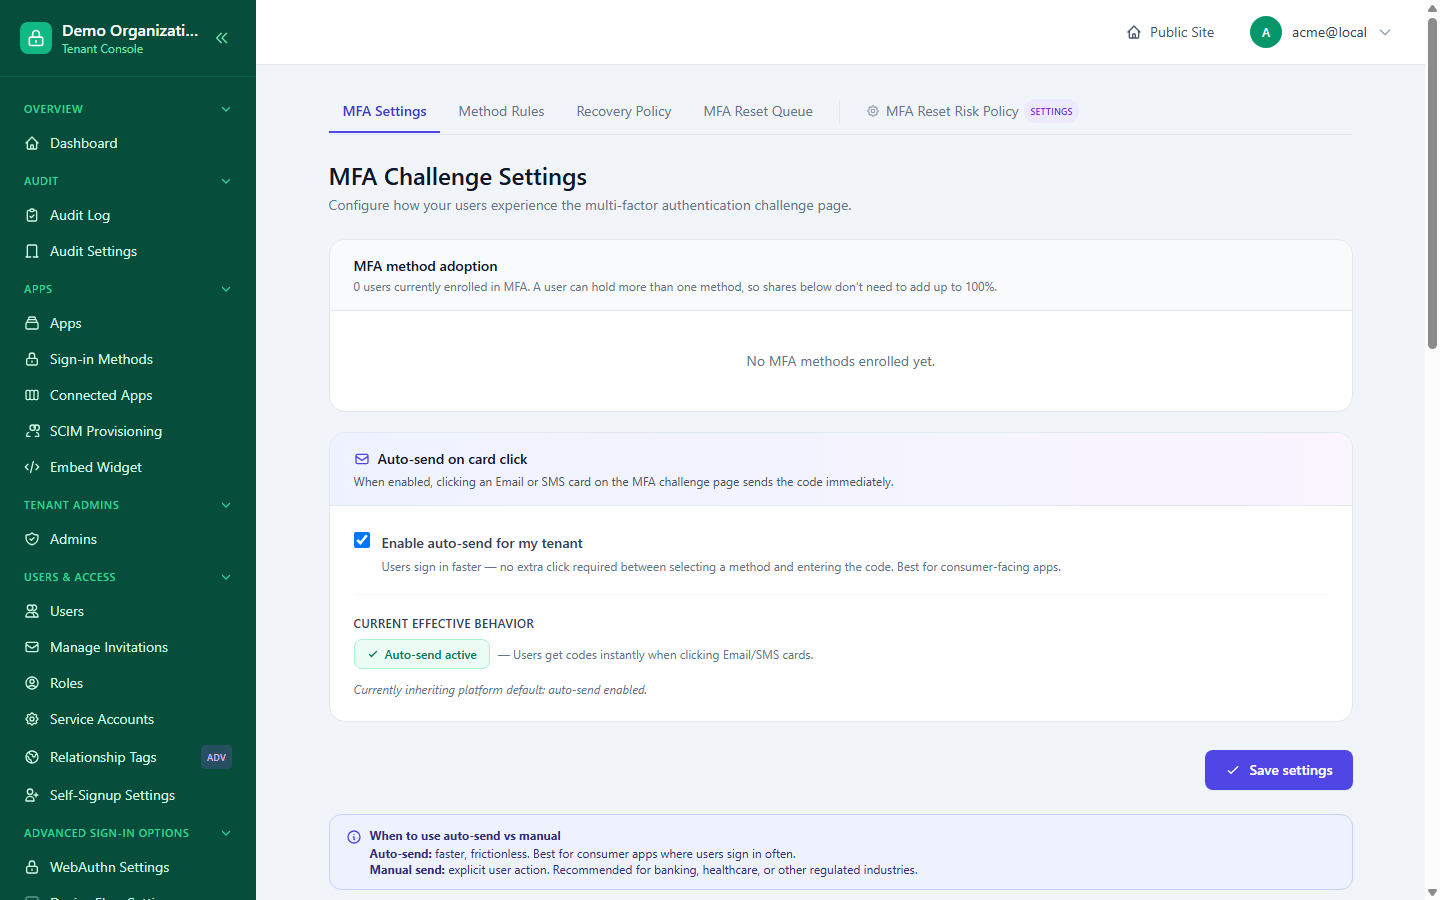Click the Self-Signup Settings user-plus icon
The width and height of the screenshot is (1440, 900).
coord(32,795)
